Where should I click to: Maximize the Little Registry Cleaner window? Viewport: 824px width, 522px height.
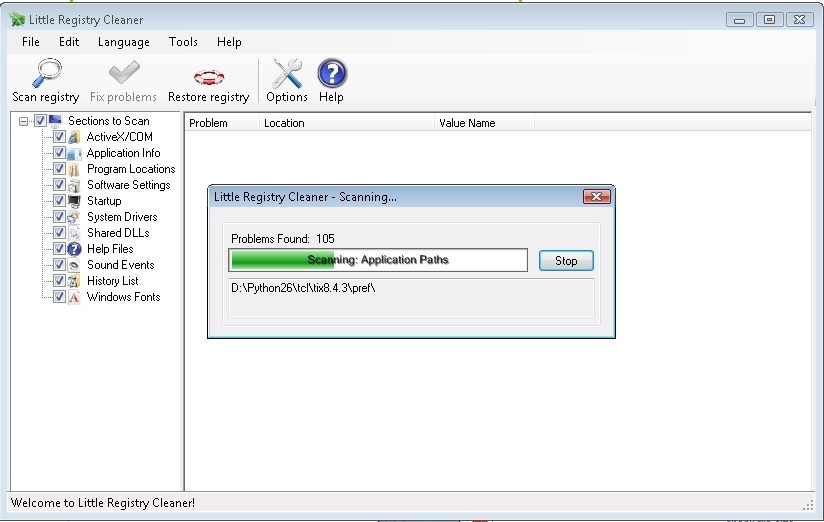point(769,20)
